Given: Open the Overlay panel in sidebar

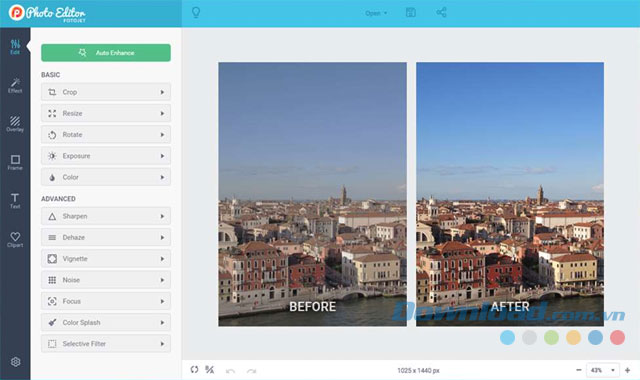Looking at the screenshot, I should [x=15, y=124].
